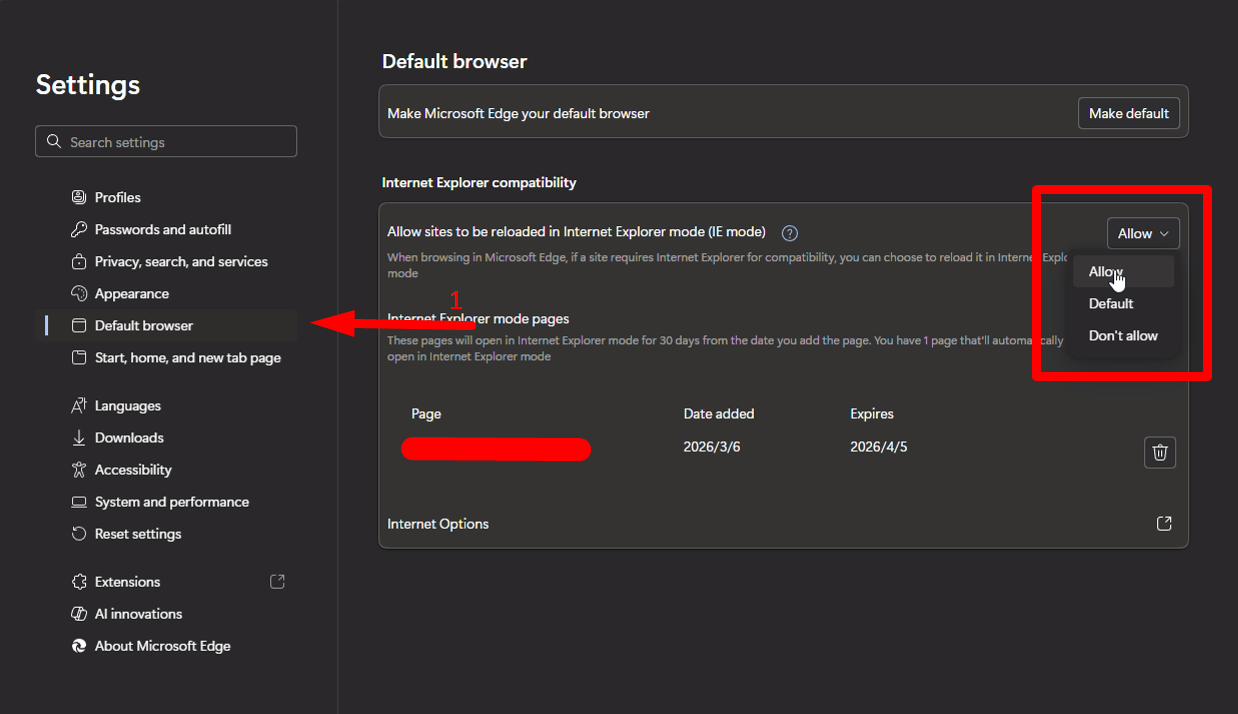
Task: Click the Date added column header
Action: 719,413
